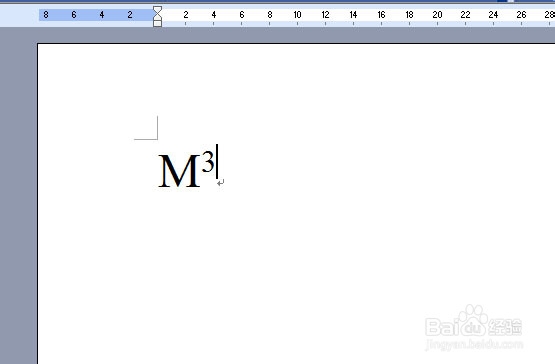Click the 26 mark on the ruler
The image size is (555, 364).
point(521,15)
